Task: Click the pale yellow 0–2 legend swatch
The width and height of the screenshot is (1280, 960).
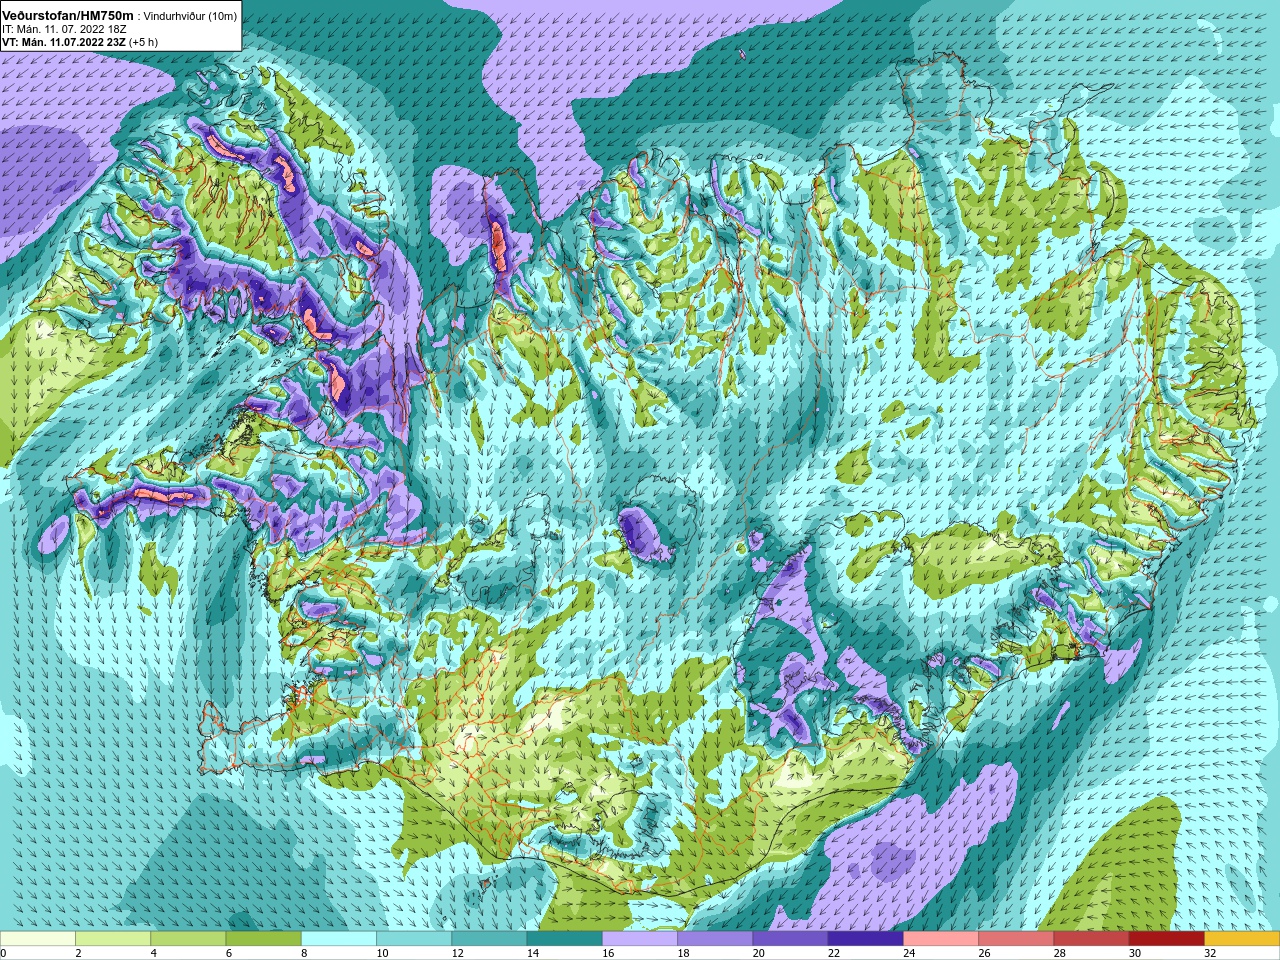Action: pyautogui.click(x=38, y=939)
